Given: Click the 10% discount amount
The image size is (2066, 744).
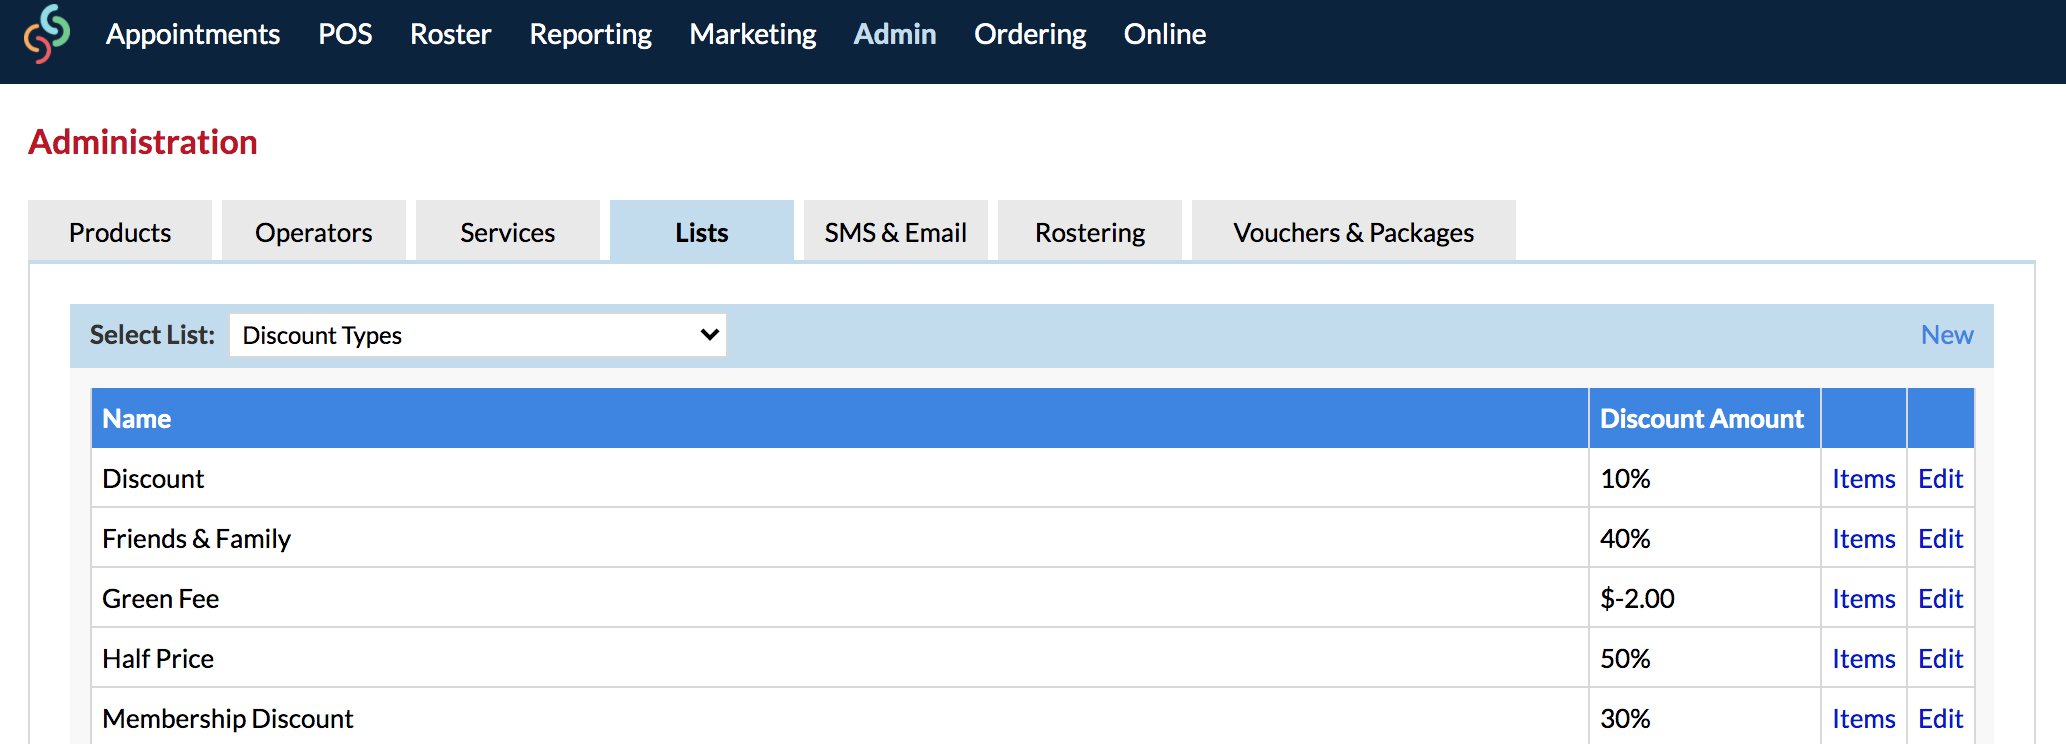Looking at the screenshot, I should tap(1625, 479).
